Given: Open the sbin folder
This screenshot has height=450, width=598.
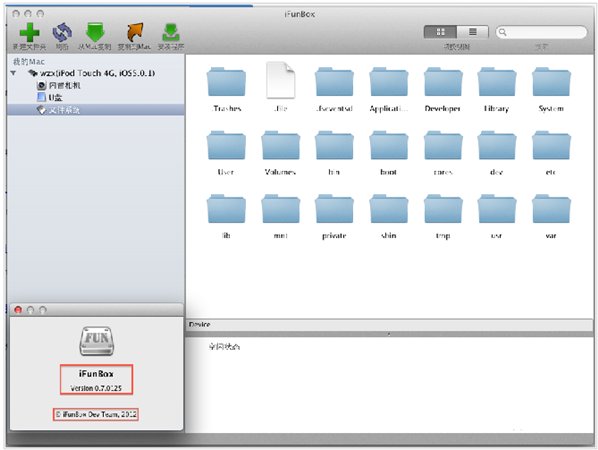Looking at the screenshot, I should 389,209.
